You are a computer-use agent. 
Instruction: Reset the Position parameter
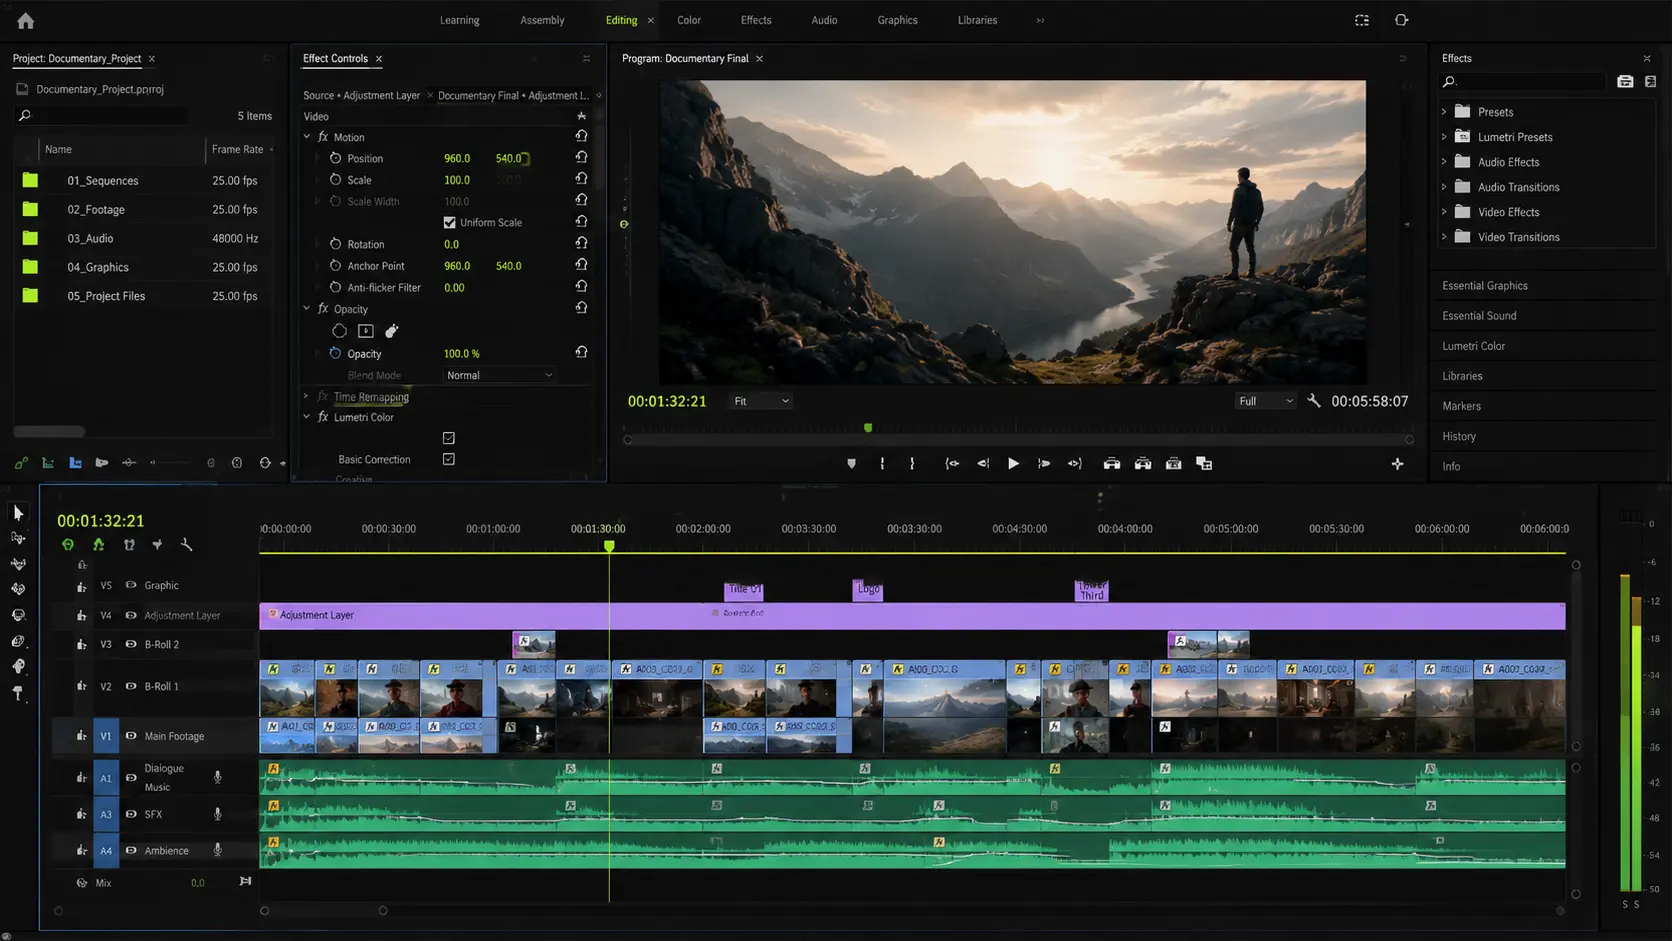coord(581,158)
